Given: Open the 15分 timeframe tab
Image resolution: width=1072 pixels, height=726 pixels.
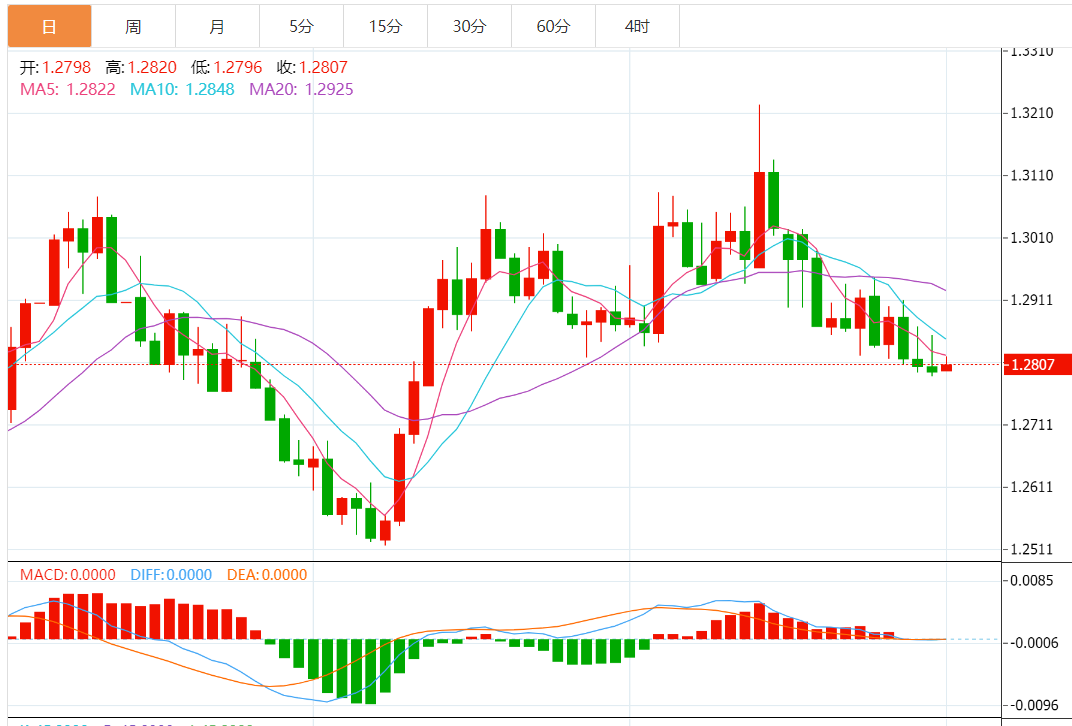Looking at the screenshot, I should [386, 27].
